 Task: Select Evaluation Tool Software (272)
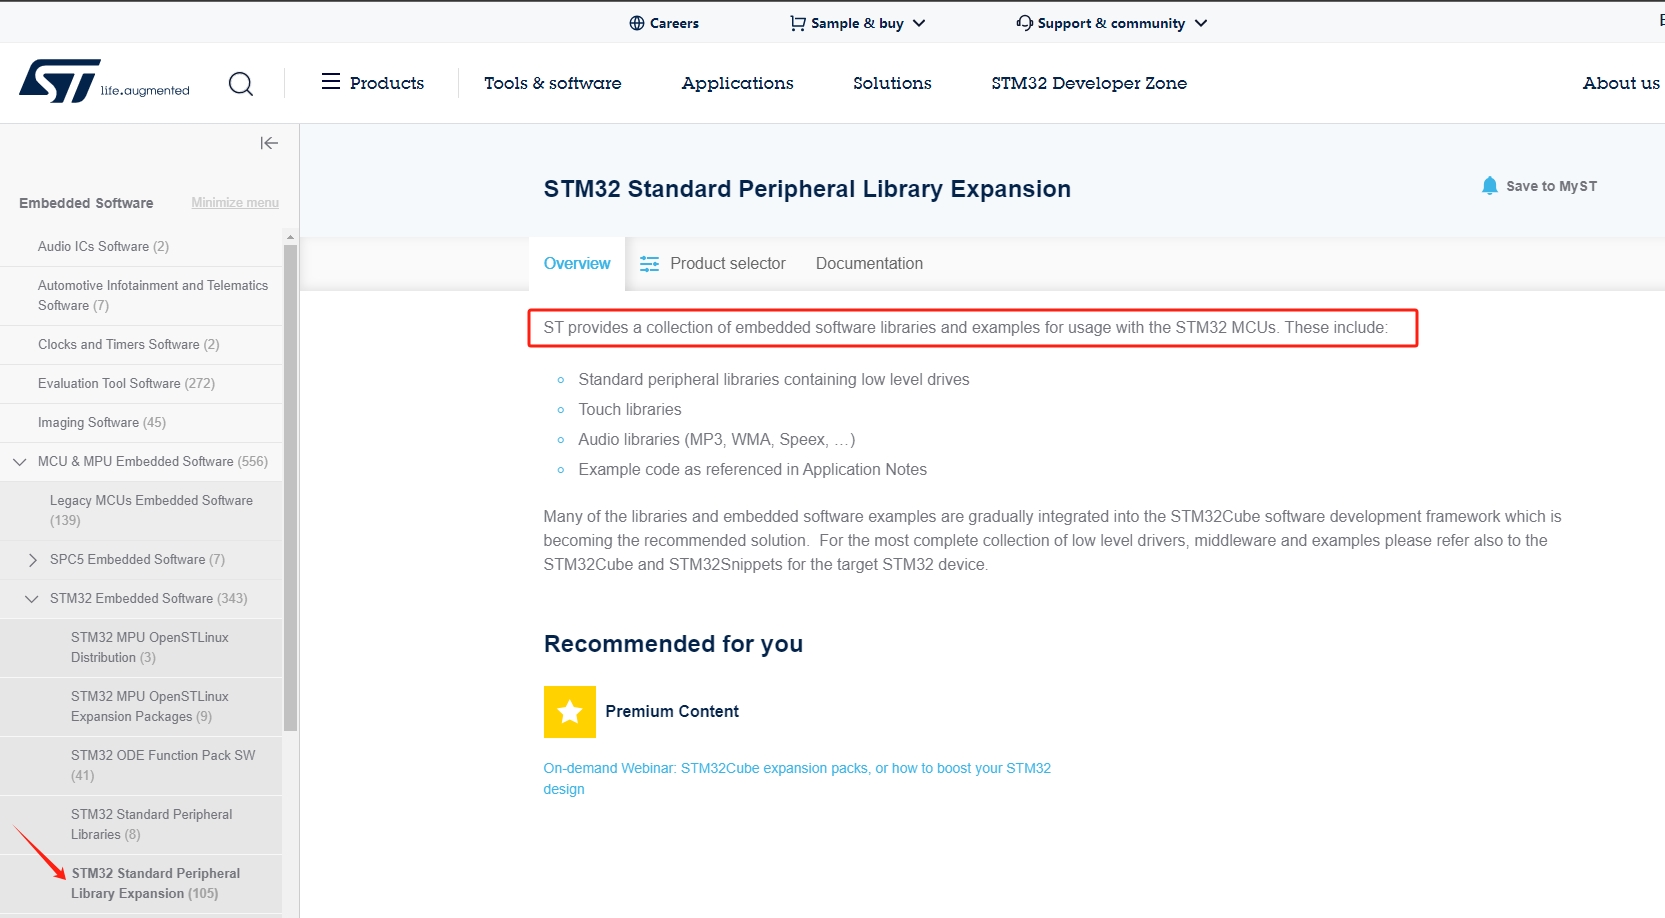click(126, 383)
